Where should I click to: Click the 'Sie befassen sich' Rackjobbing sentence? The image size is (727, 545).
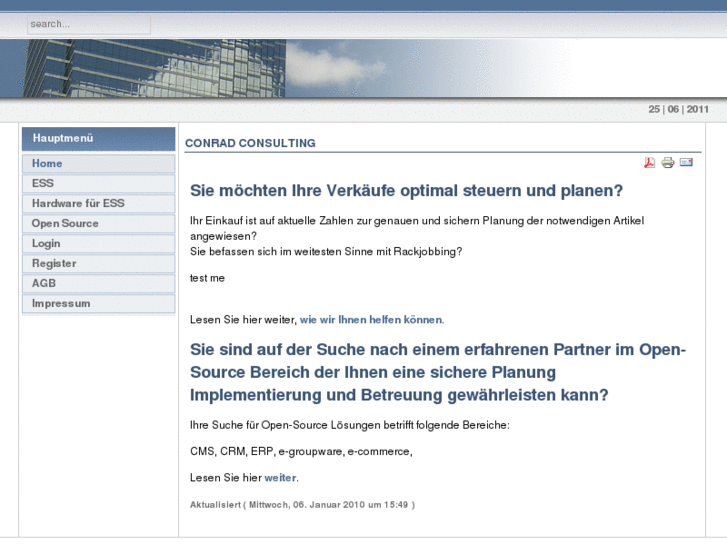pos(326,252)
